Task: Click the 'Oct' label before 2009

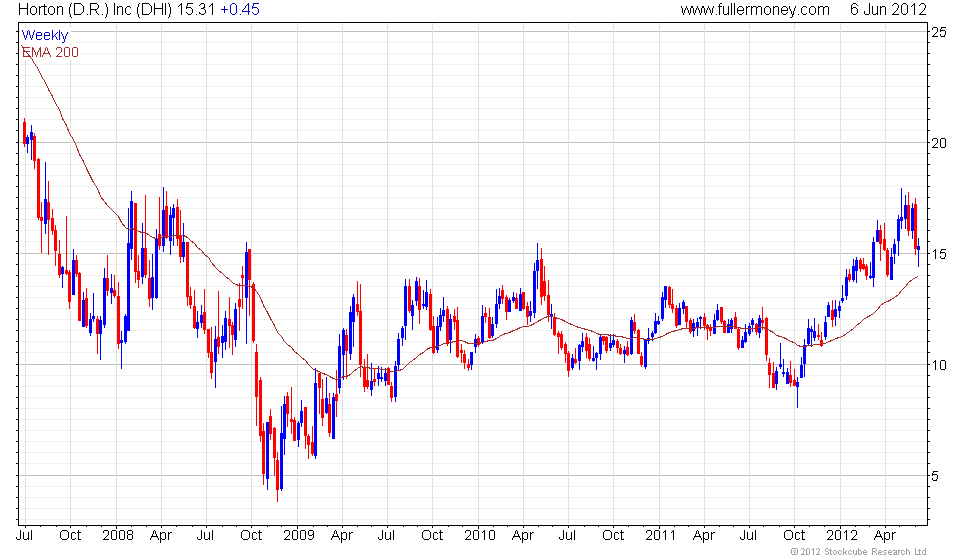Action: (251, 536)
